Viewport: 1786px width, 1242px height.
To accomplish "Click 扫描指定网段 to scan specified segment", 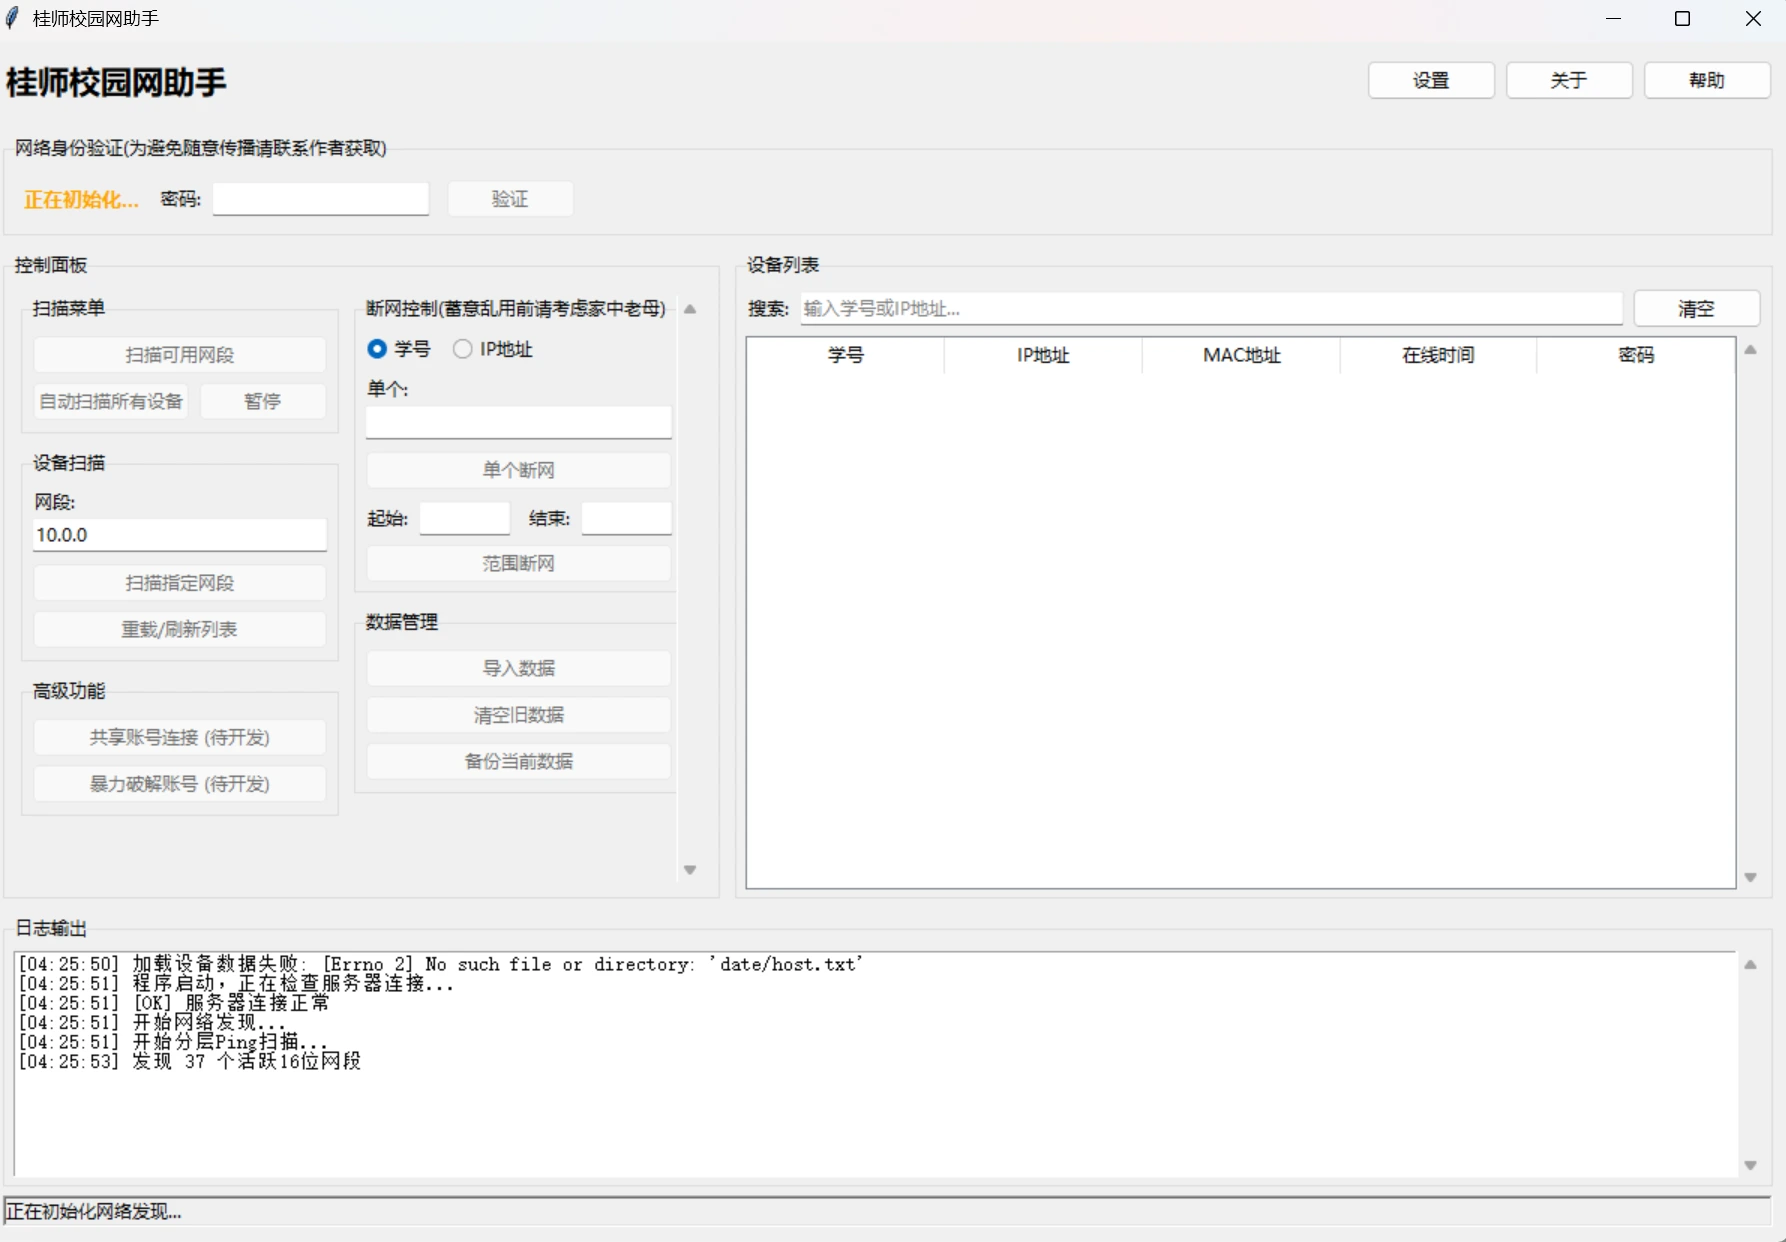I will coord(179,582).
